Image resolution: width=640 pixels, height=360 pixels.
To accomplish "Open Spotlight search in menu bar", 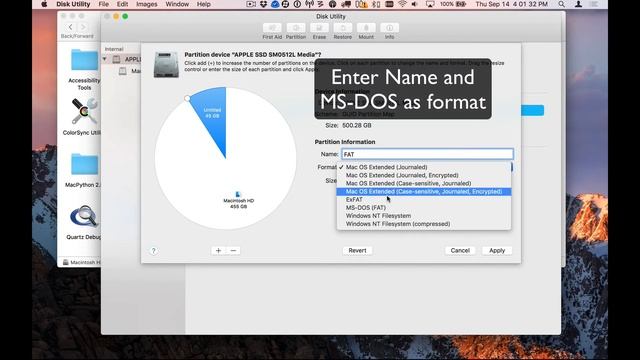I will pyautogui.click(x=562, y=4).
